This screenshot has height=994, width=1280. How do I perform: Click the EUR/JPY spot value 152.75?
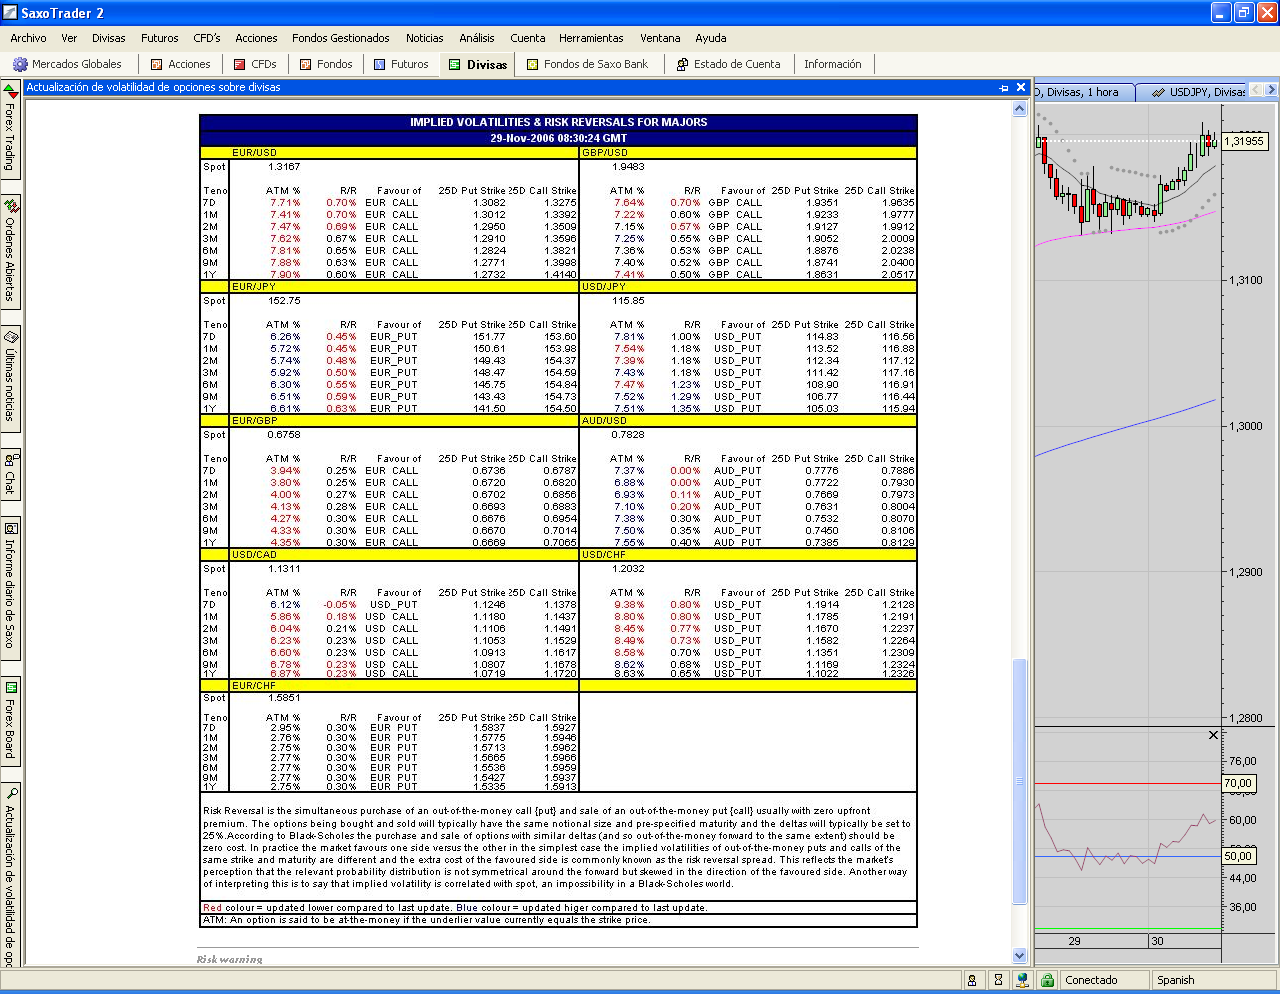pos(284,301)
